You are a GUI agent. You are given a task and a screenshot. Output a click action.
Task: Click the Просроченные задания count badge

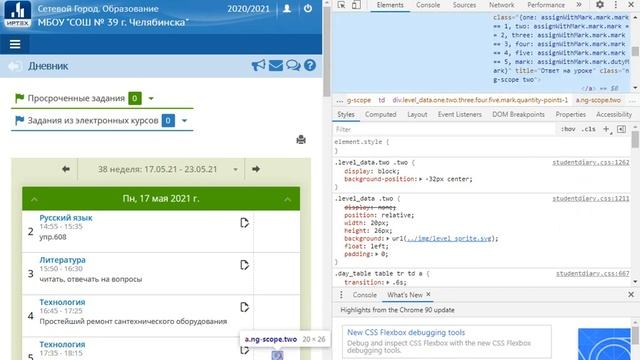coord(135,98)
